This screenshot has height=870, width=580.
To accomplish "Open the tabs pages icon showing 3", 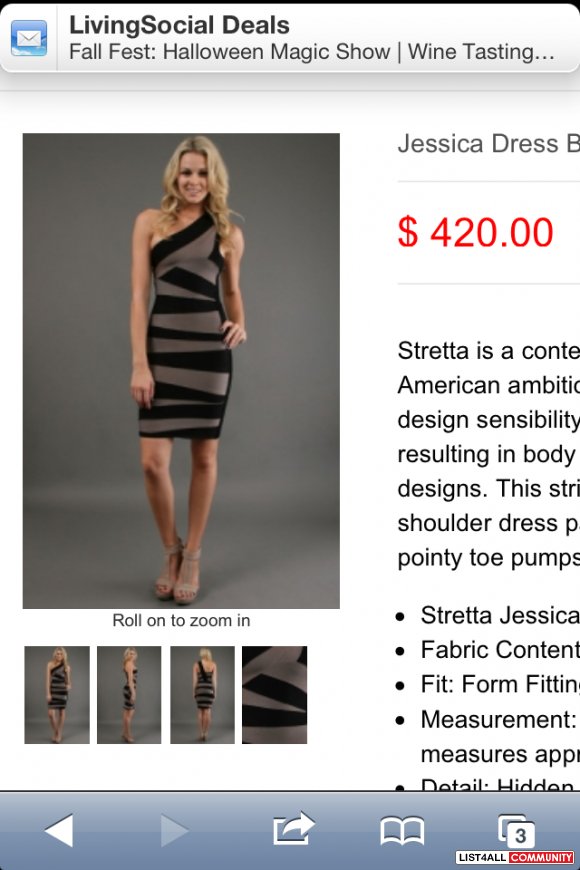I will pyautogui.click(x=516, y=831).
